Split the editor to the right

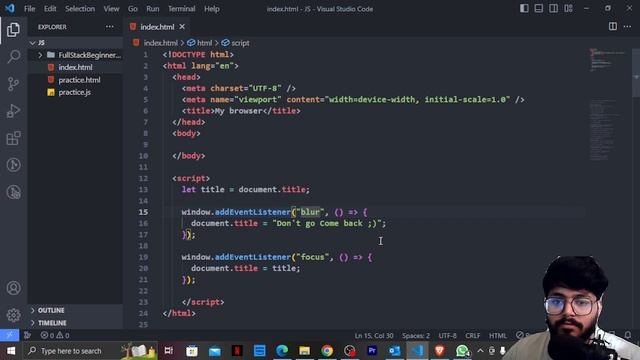tap(613, 27)
